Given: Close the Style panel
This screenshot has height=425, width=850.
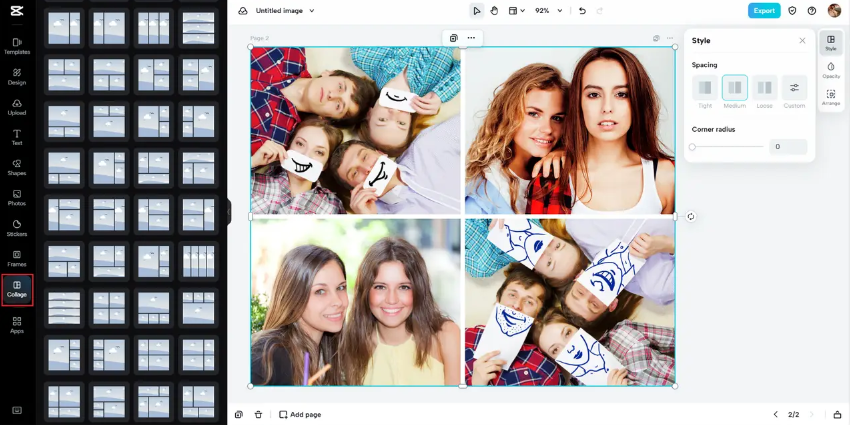Looking at the screenshot, I should click(802, 41).
